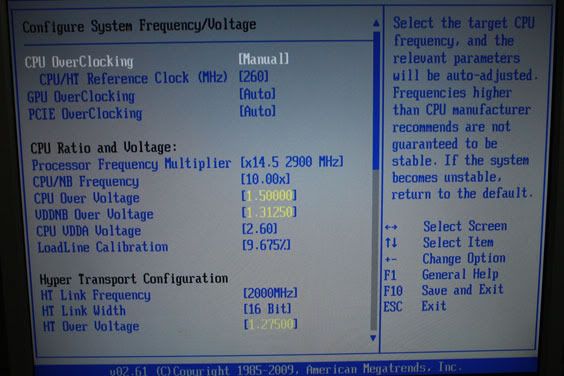Click ESC Exit label
The image size is (564, 376).
click(415, 307)
